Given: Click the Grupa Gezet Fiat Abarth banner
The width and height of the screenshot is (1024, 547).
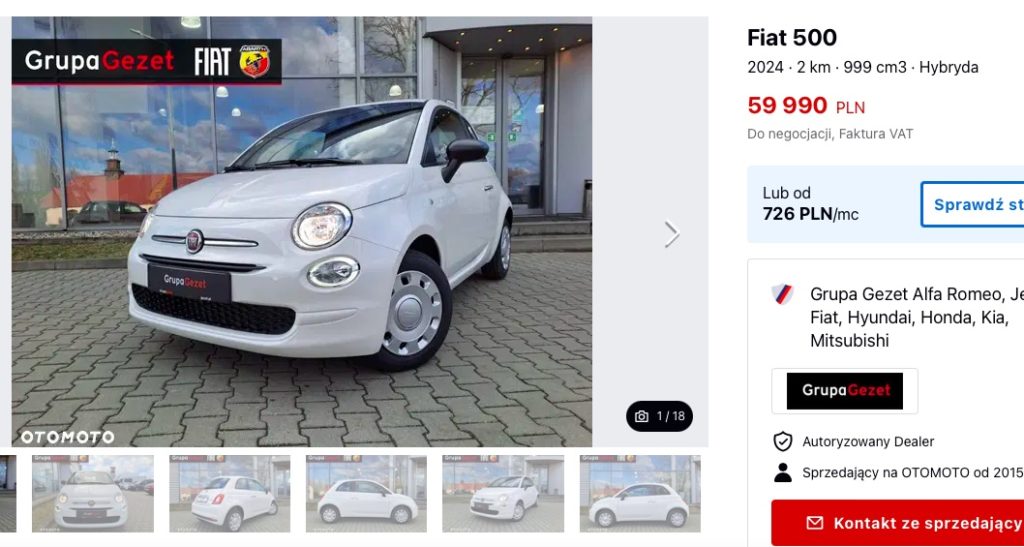Looking at the screenshot, I should pos(147,61).
